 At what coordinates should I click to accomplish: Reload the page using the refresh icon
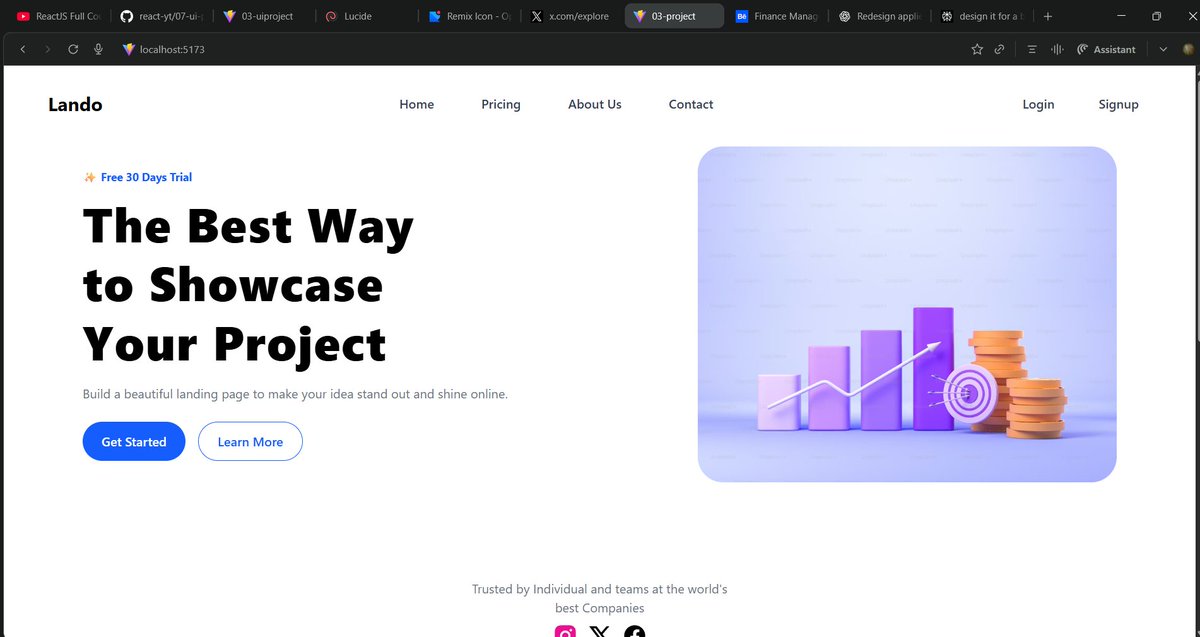click(72, 48)
